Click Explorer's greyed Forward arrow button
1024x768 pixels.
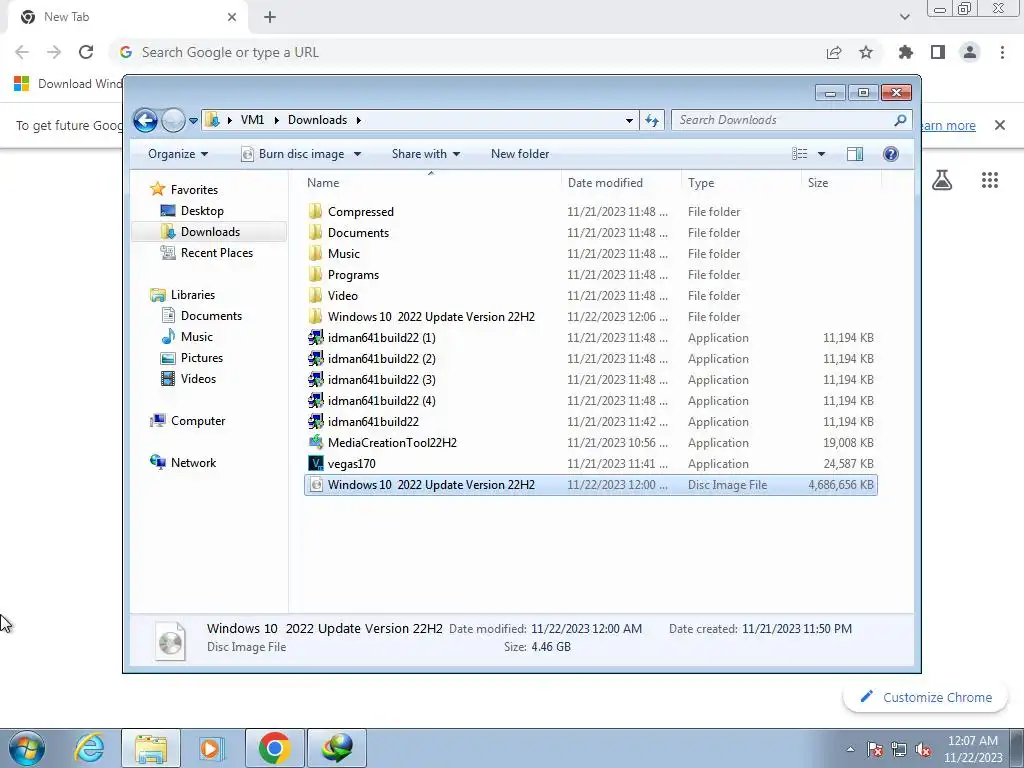point(173,120)
